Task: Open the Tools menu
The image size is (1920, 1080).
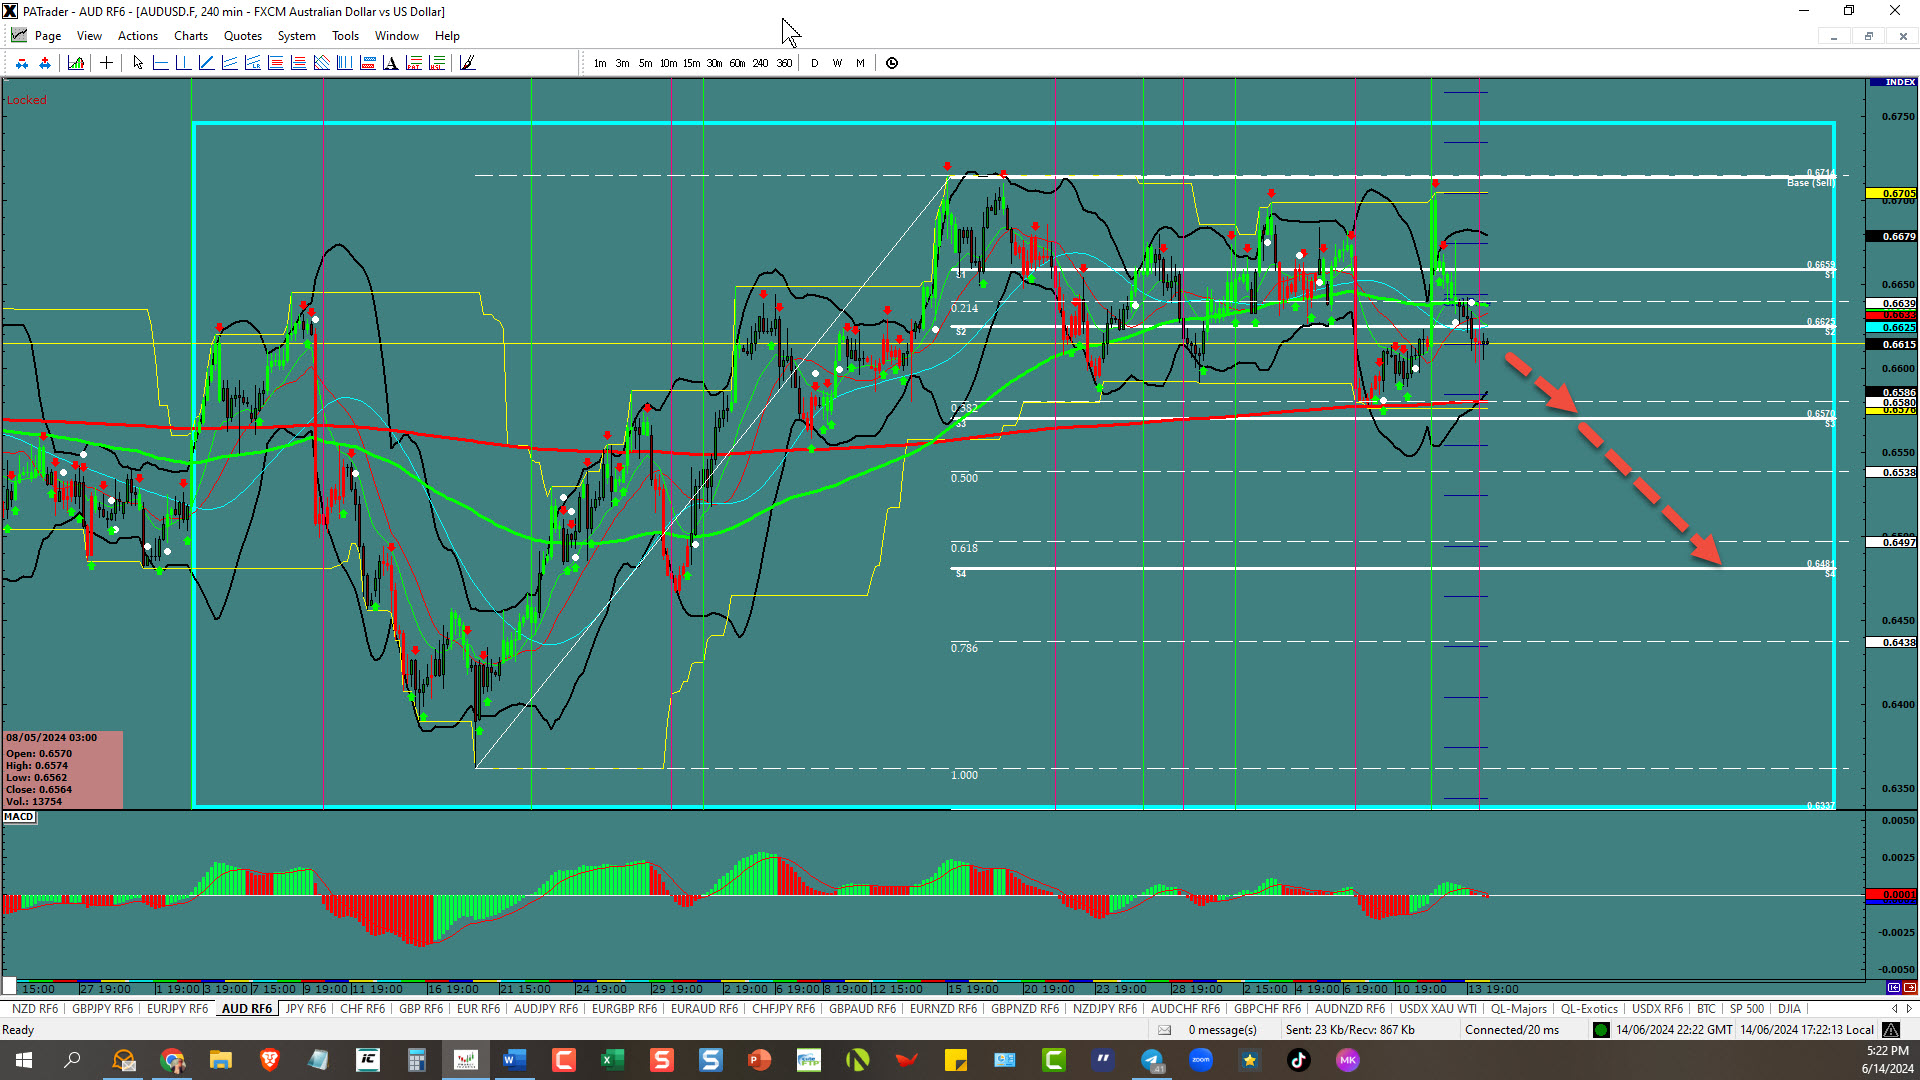Action: tap(345, 36)
